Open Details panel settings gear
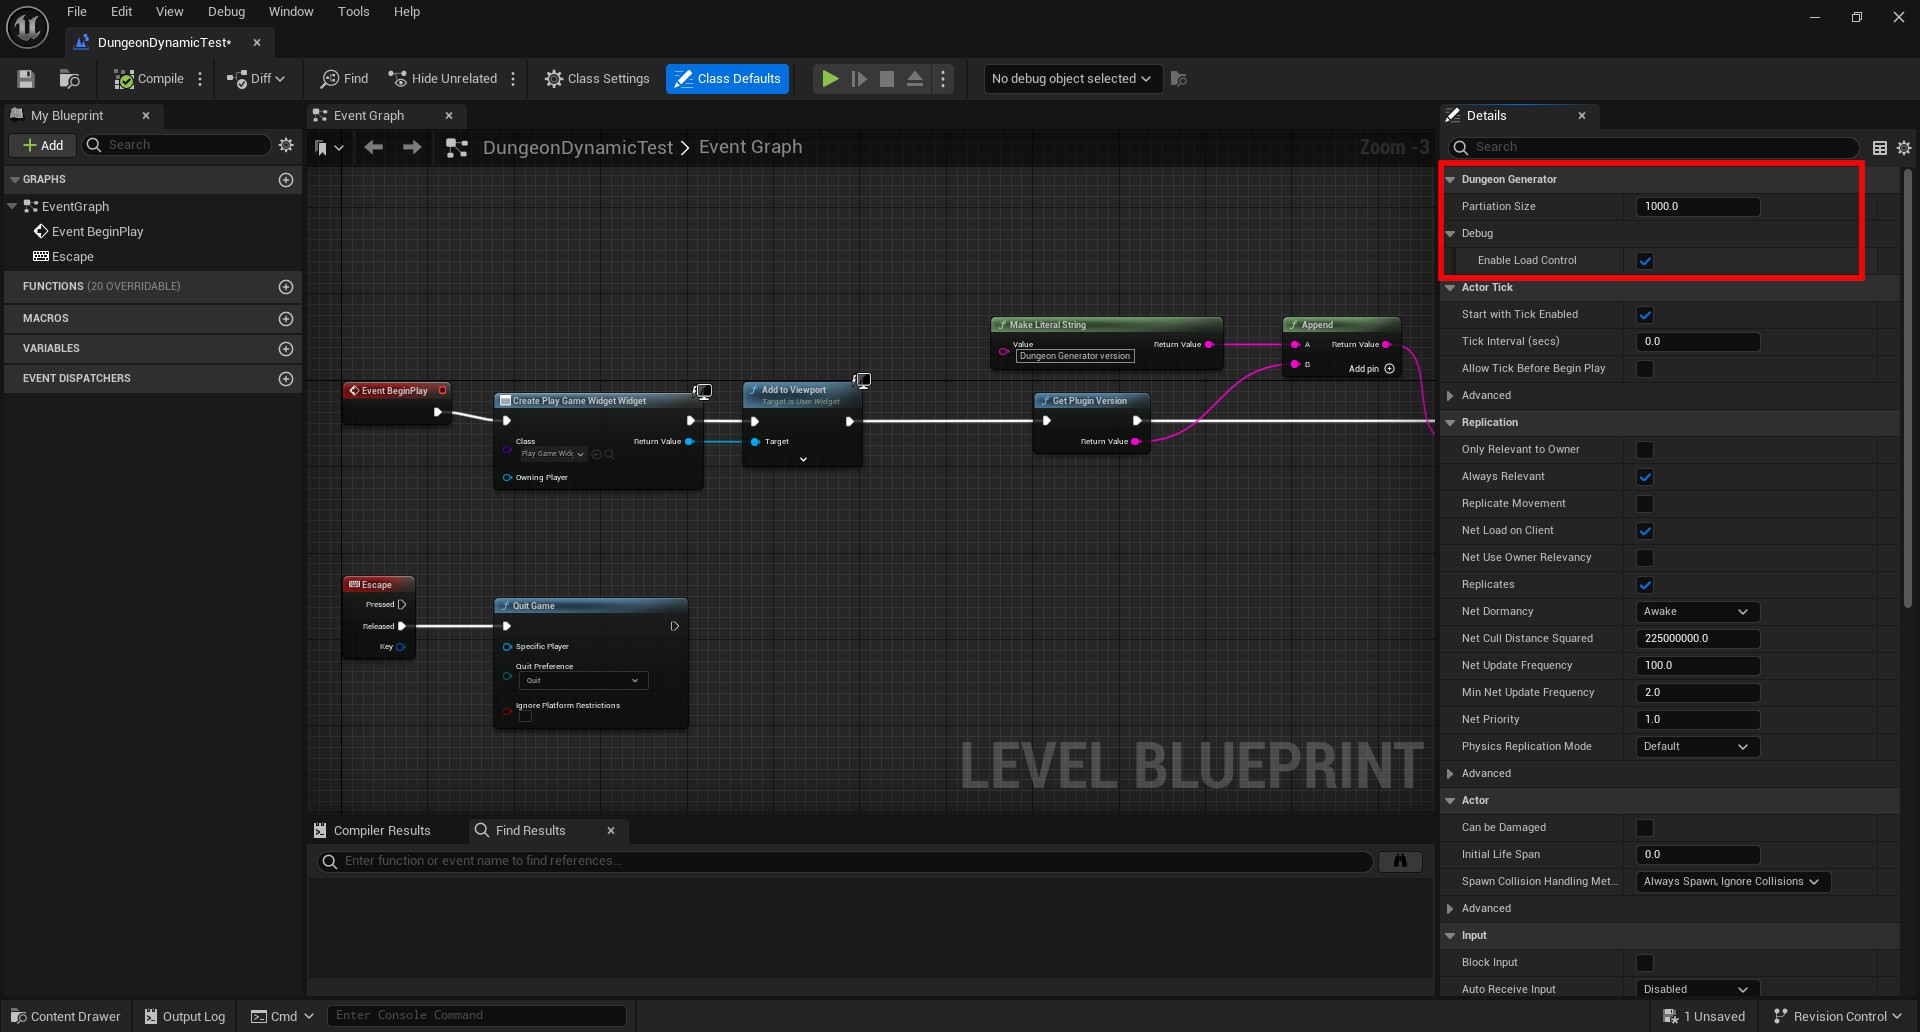Screen dimensions: 1920x1032 [1904, 148]
